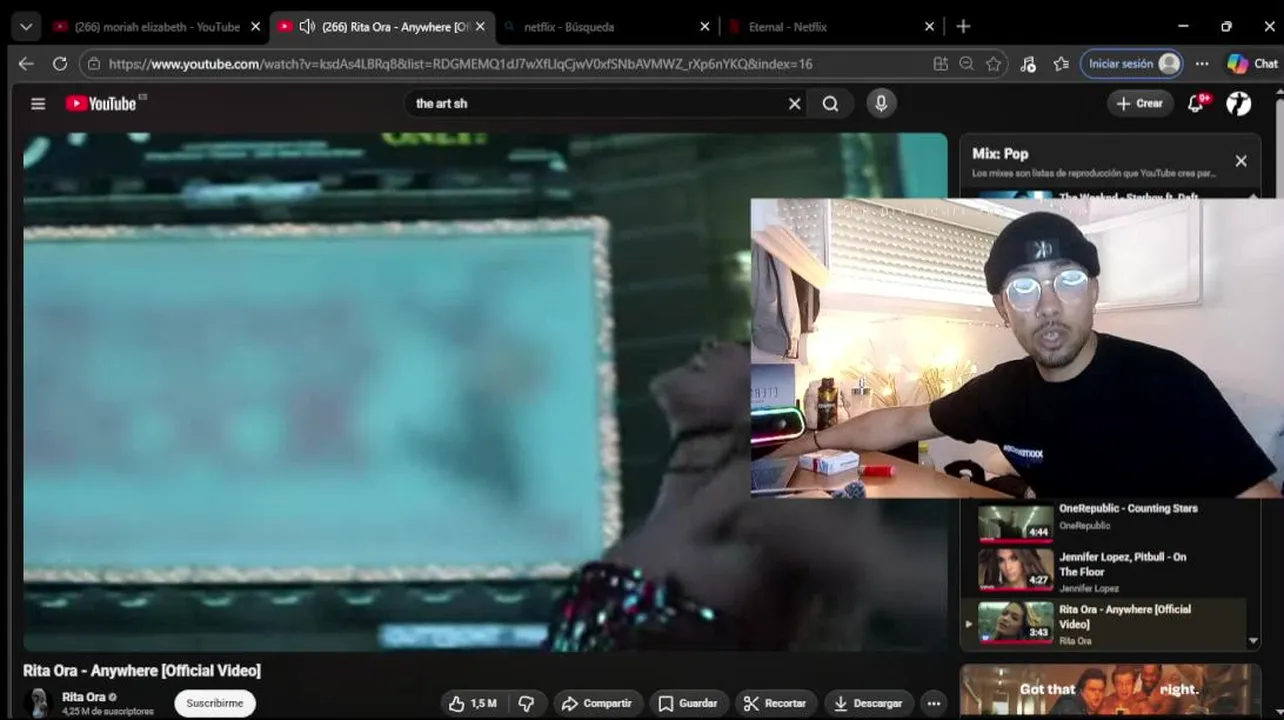This screenshot has height=720, width=1284.
Task: Switch to Eternal - Netflix tab
Action: point(830,27)
